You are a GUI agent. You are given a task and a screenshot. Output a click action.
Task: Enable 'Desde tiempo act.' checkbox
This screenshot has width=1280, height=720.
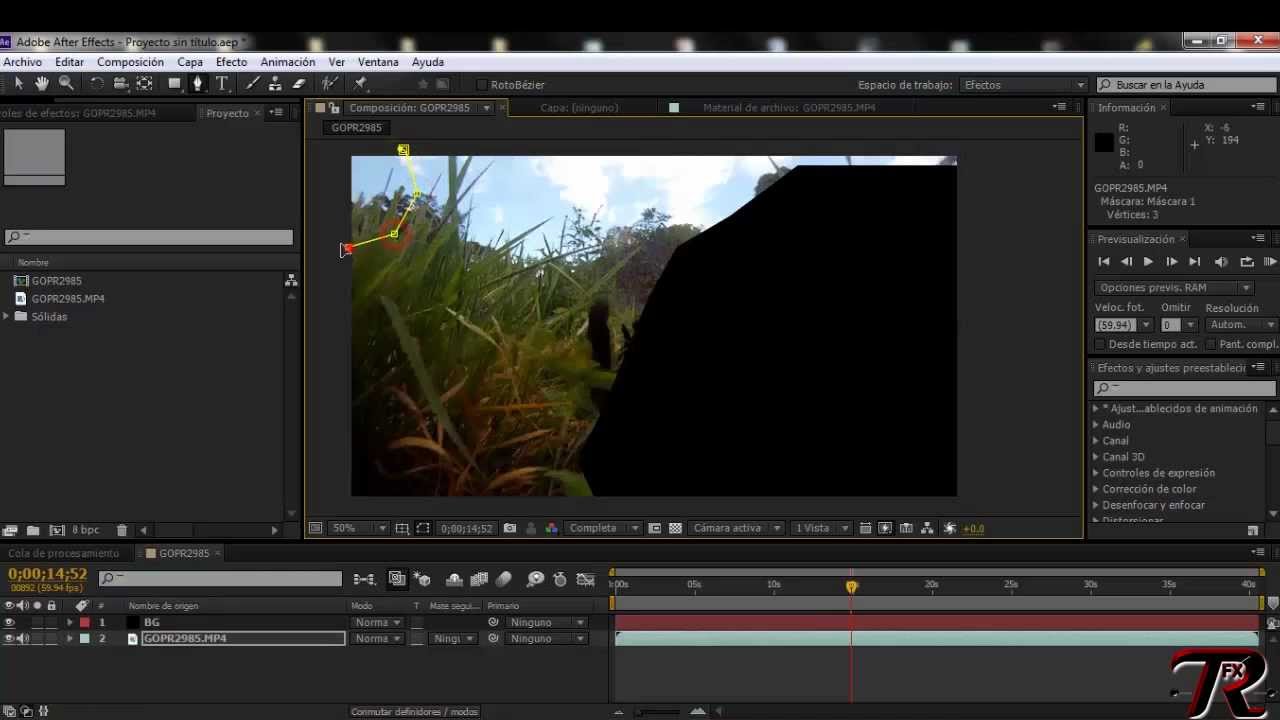click(x=1100, y=344)
